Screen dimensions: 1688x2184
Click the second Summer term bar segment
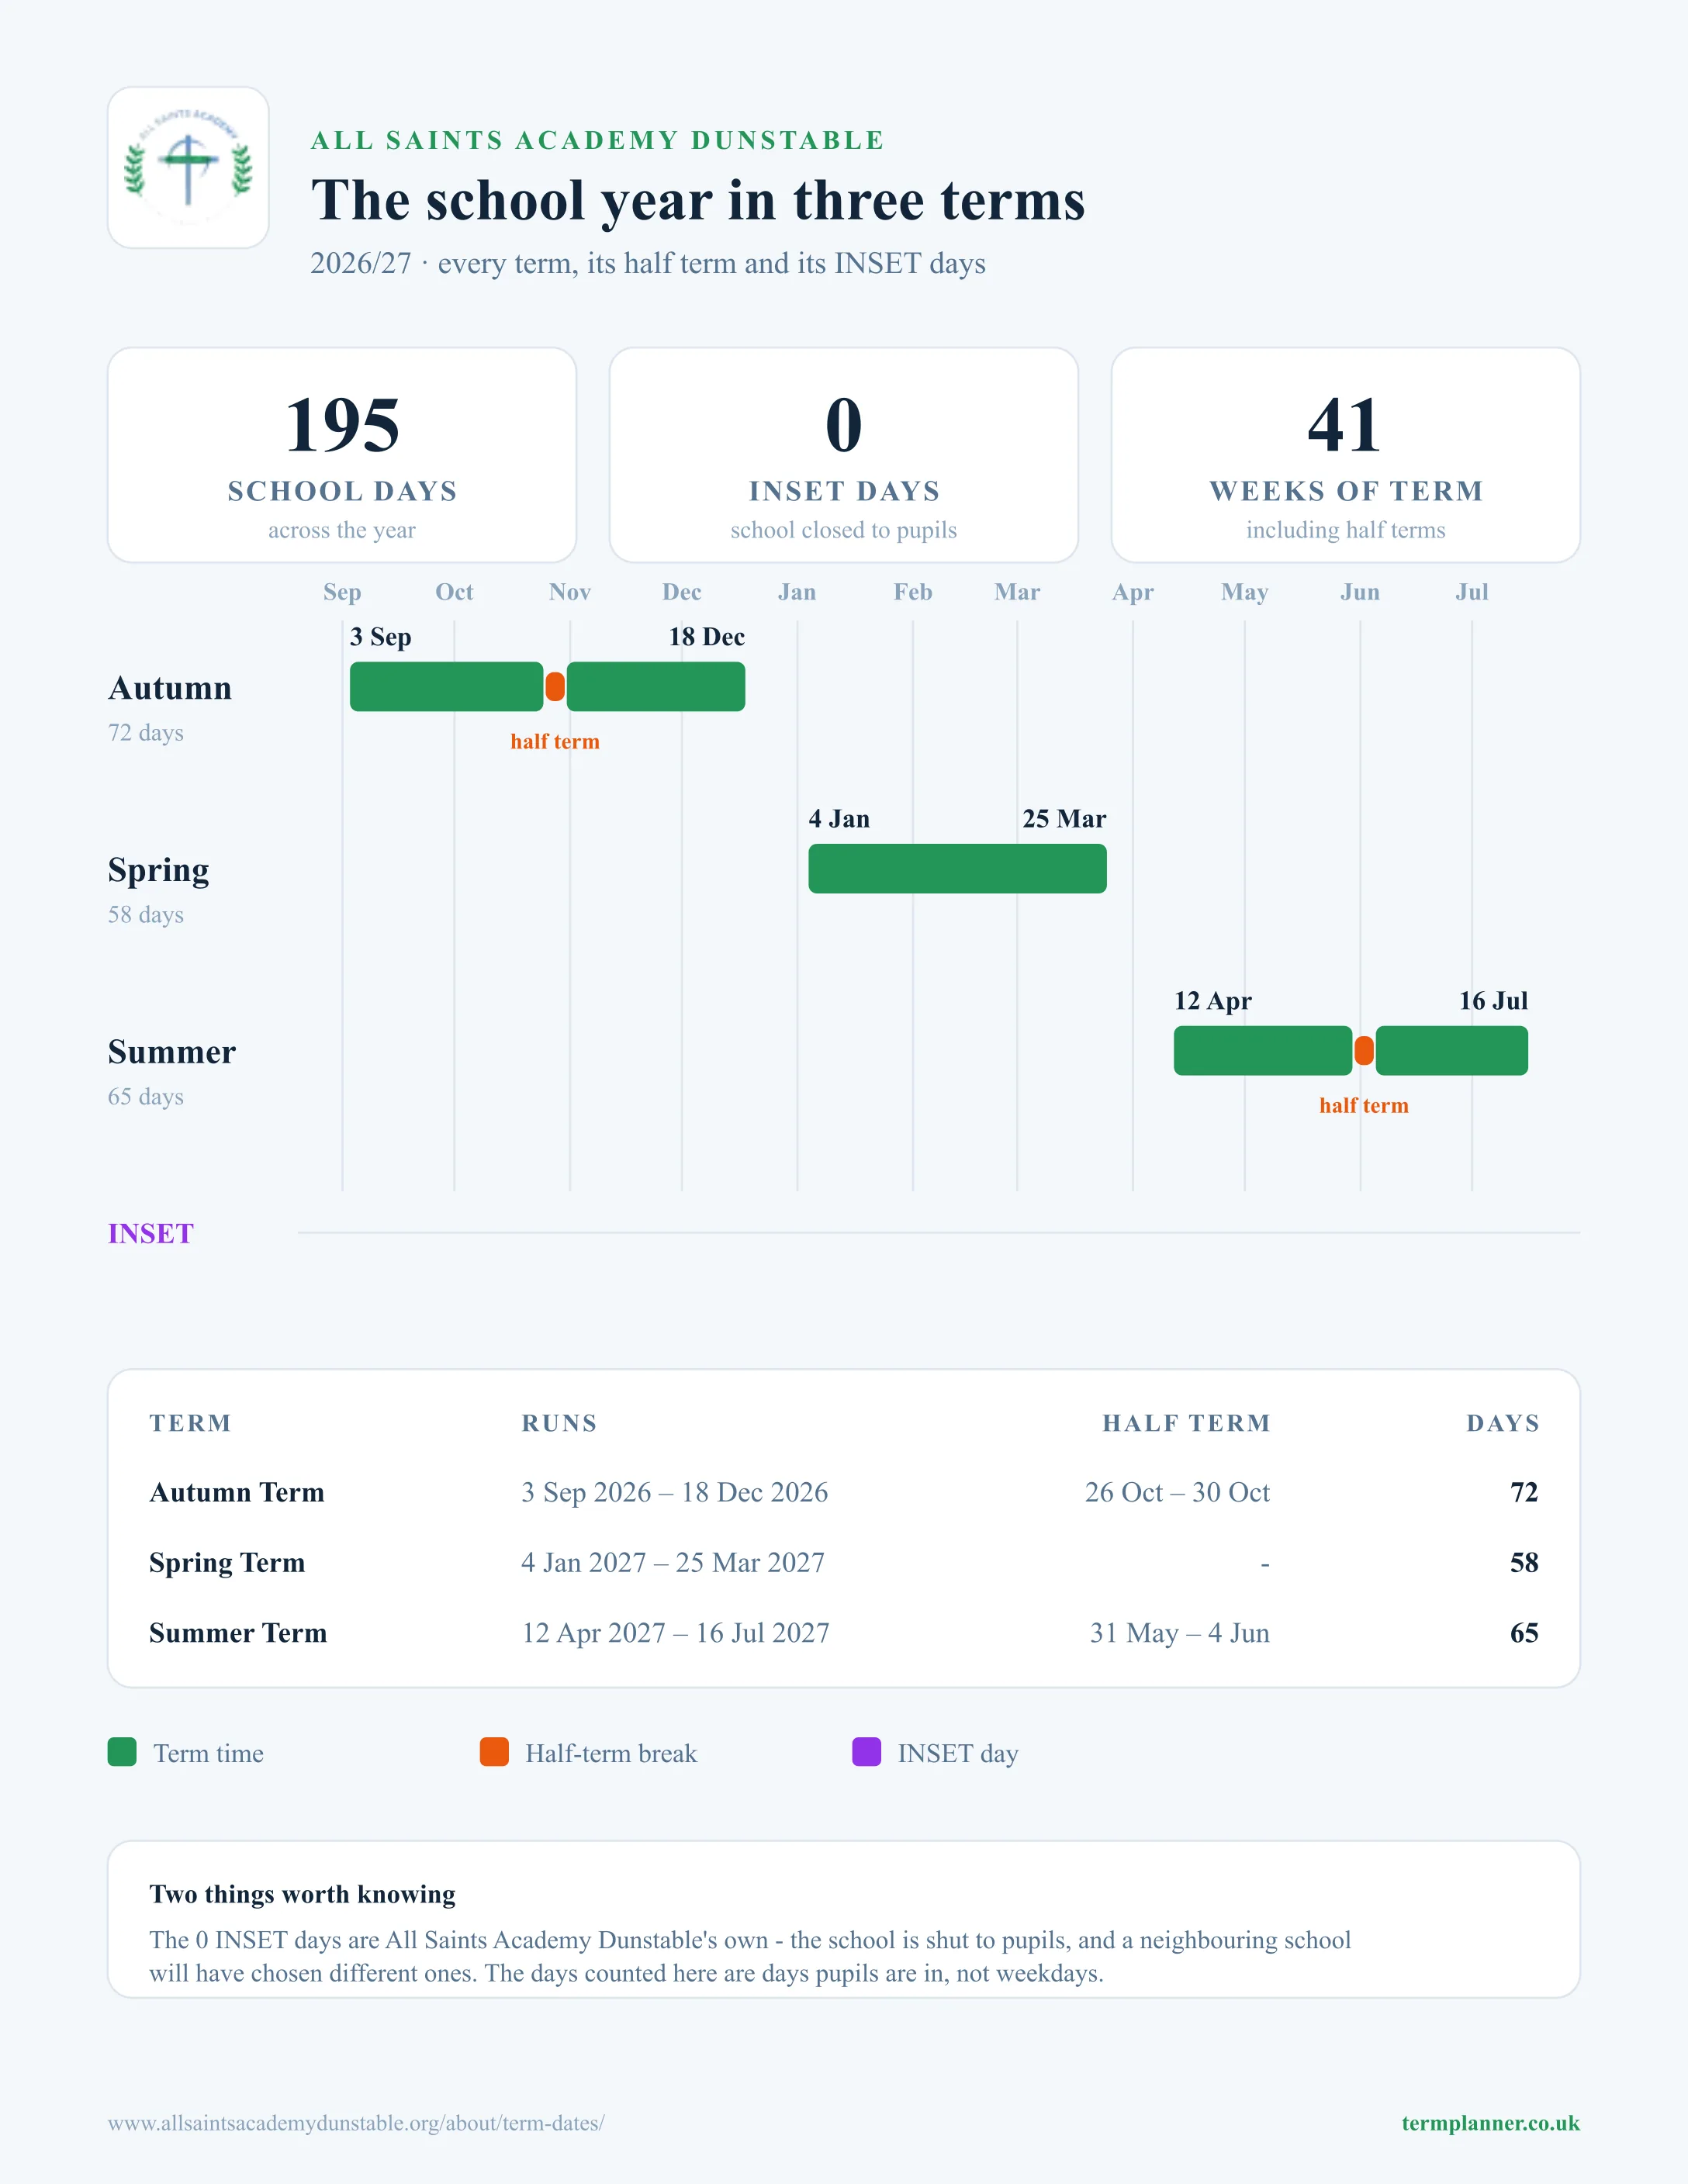click(x=1451, y=1051)
